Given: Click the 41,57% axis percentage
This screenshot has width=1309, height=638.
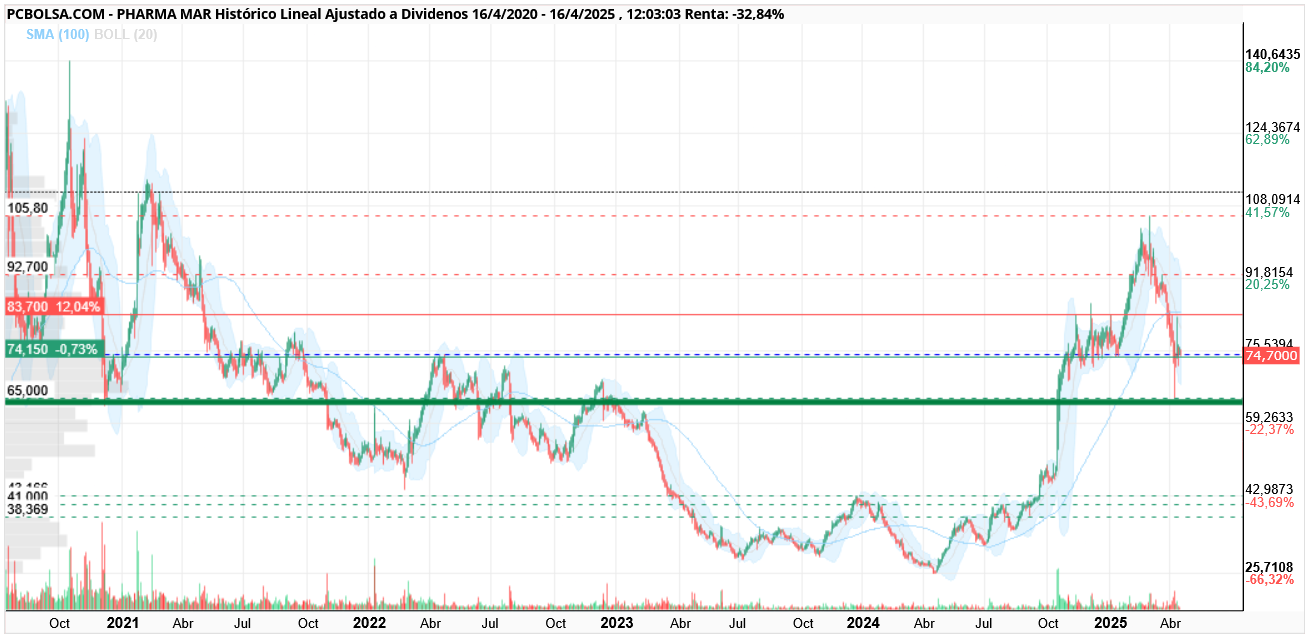Looking at the screenshot, I should pos(1267,213).
